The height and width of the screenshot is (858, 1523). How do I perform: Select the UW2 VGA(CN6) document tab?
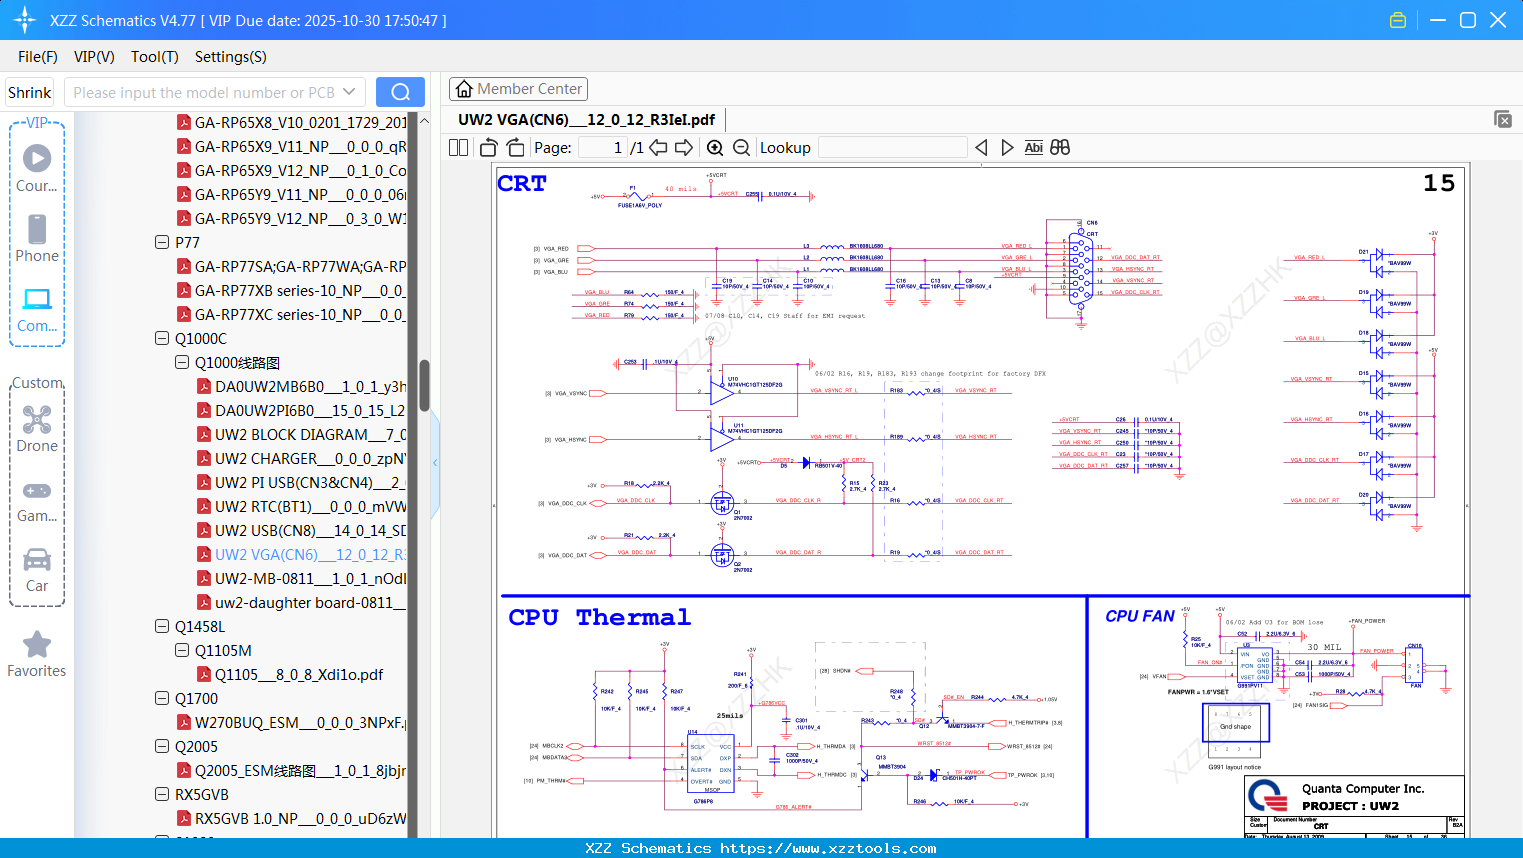click(x=587, y=120)
